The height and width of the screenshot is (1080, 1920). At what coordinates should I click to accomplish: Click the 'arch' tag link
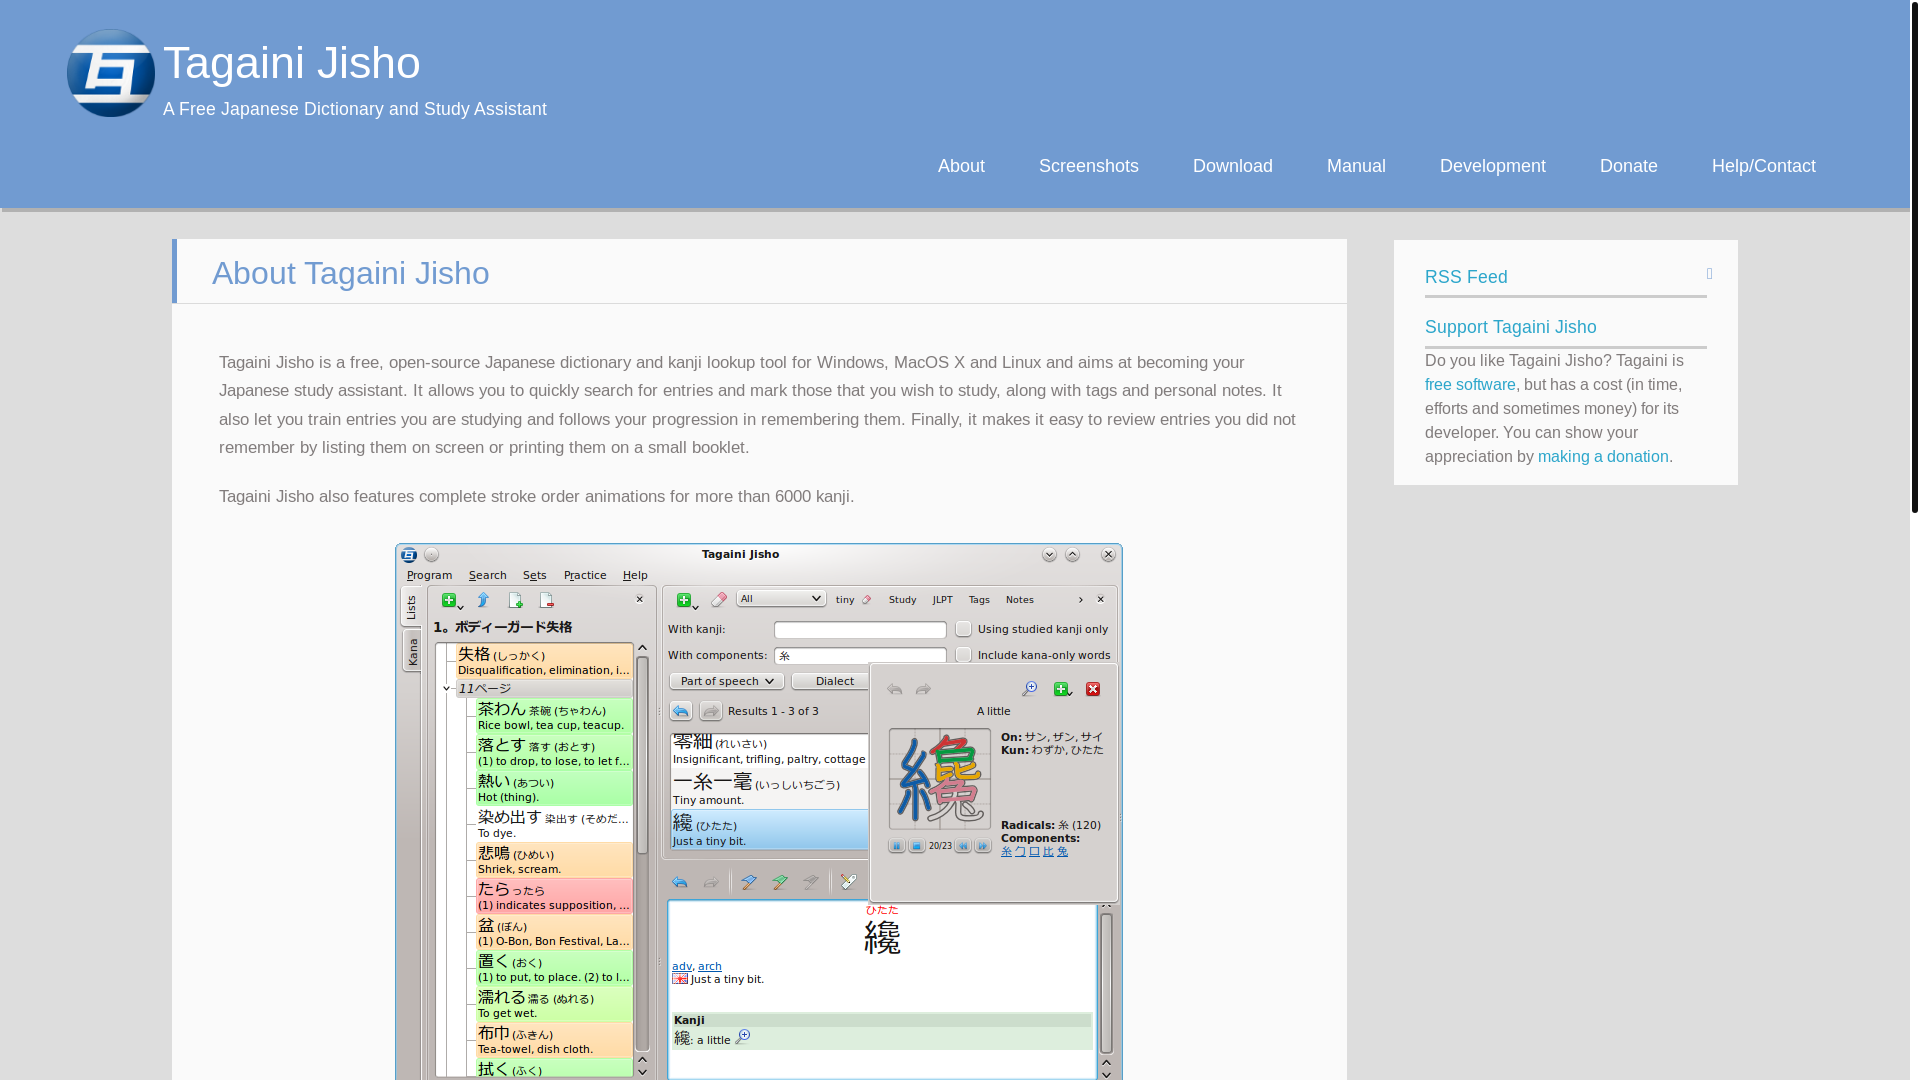(710, 966)
